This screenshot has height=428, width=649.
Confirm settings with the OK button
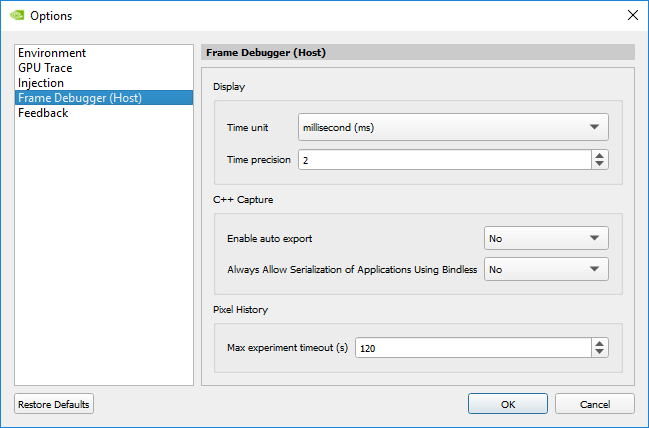coord(508,404)
